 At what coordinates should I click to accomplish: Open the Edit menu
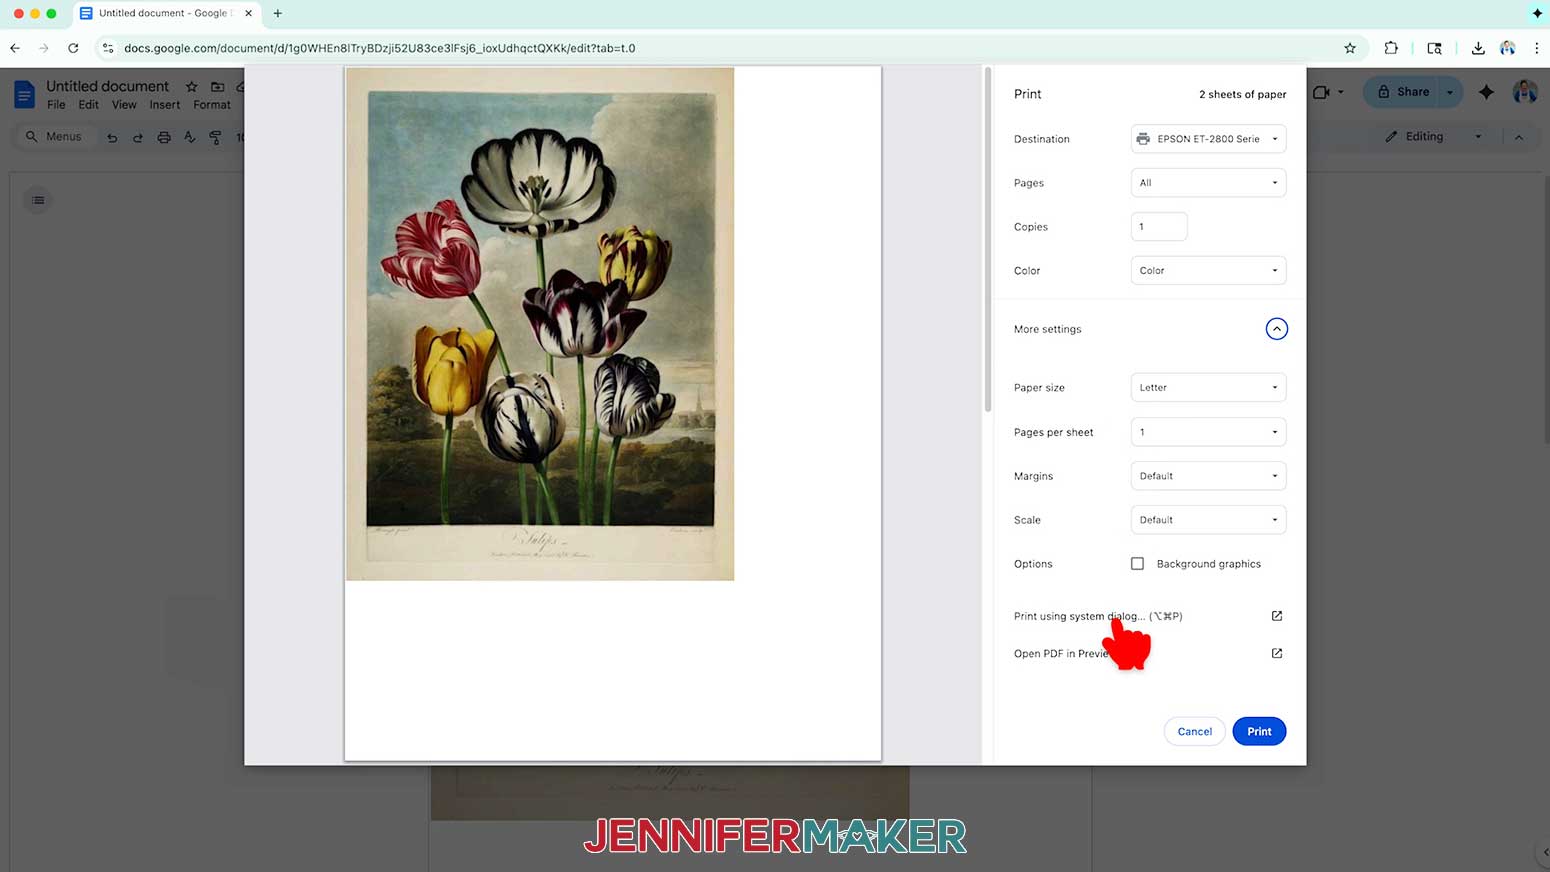89,105
